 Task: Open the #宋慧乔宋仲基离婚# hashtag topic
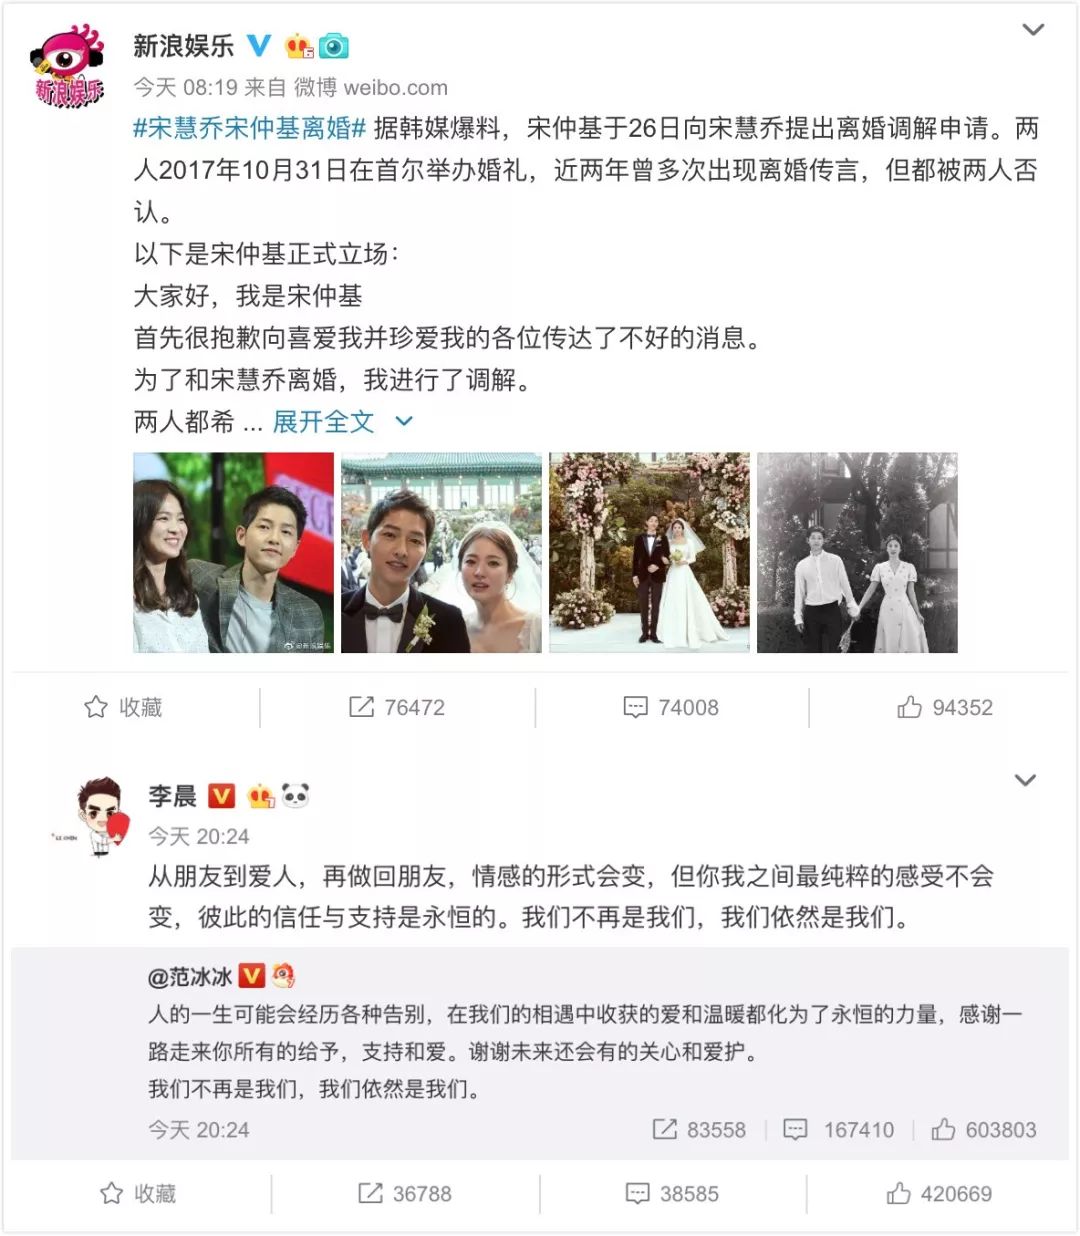[250, 128]
